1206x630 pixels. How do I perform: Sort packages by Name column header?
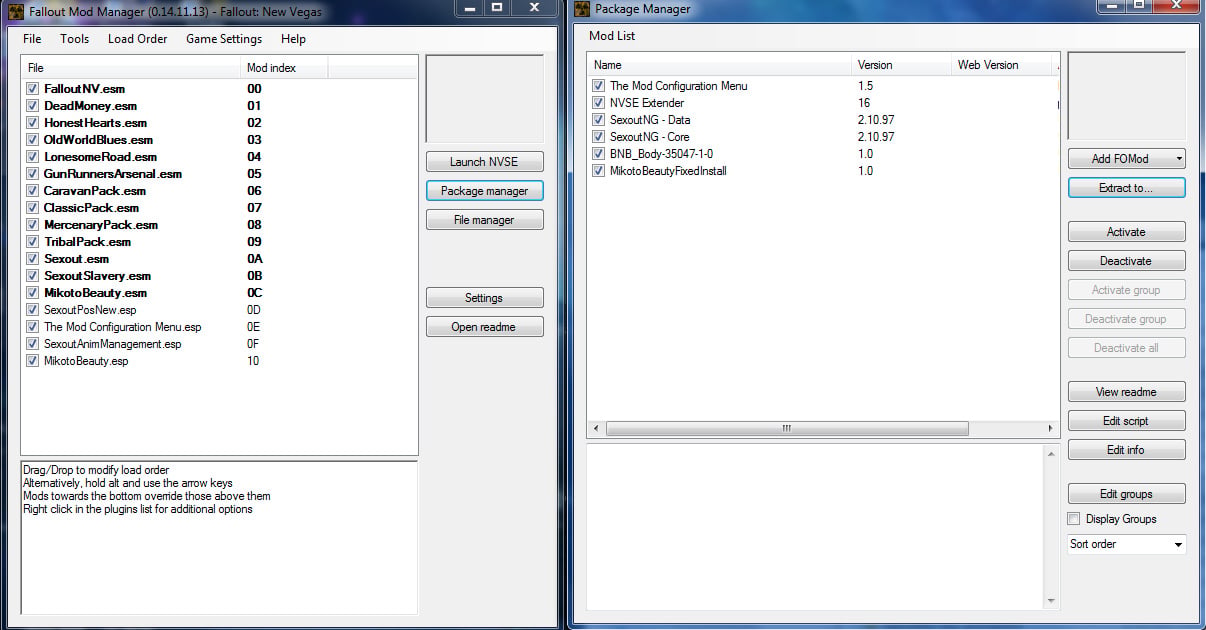tap(720, 65)
